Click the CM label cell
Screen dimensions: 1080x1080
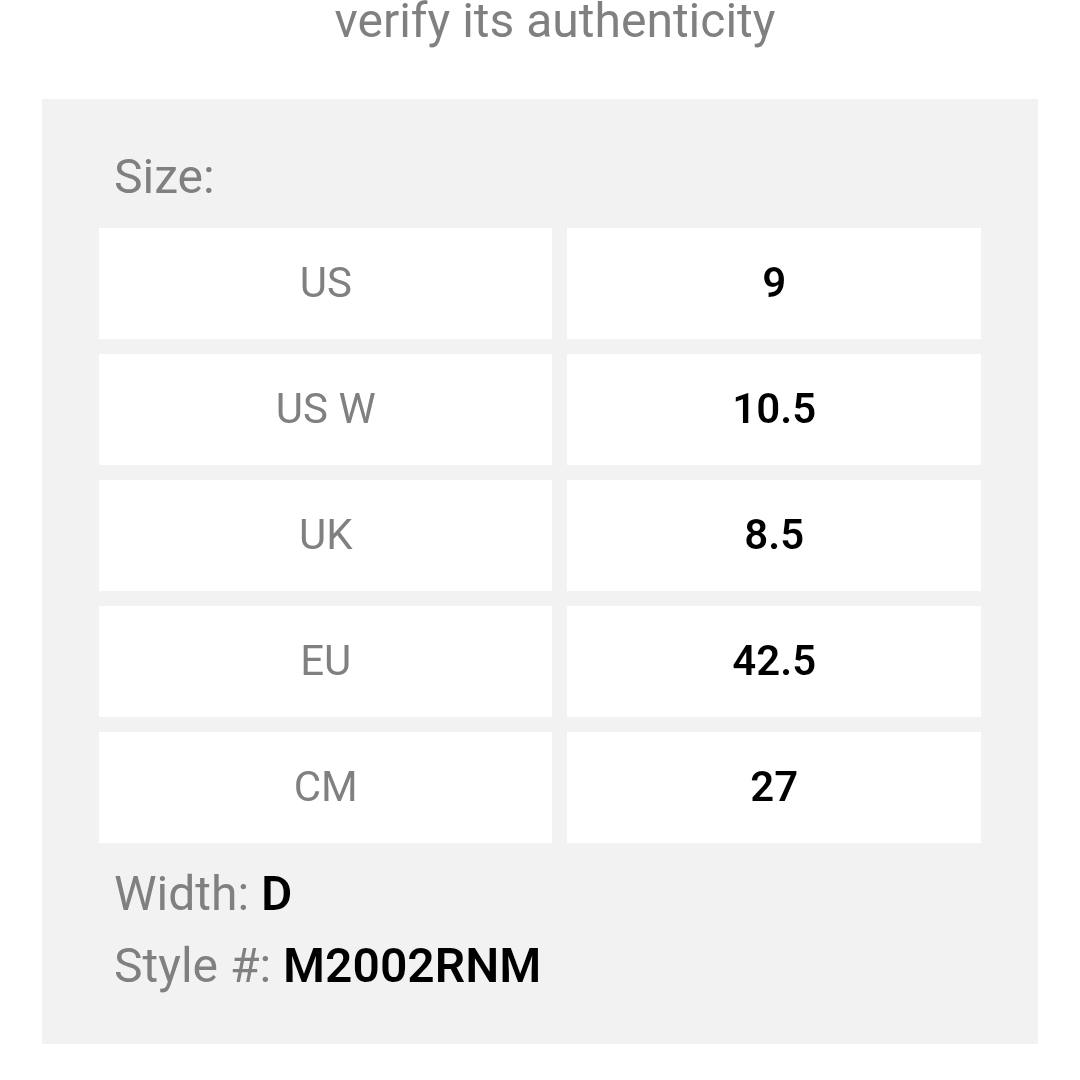click(325, 787)
